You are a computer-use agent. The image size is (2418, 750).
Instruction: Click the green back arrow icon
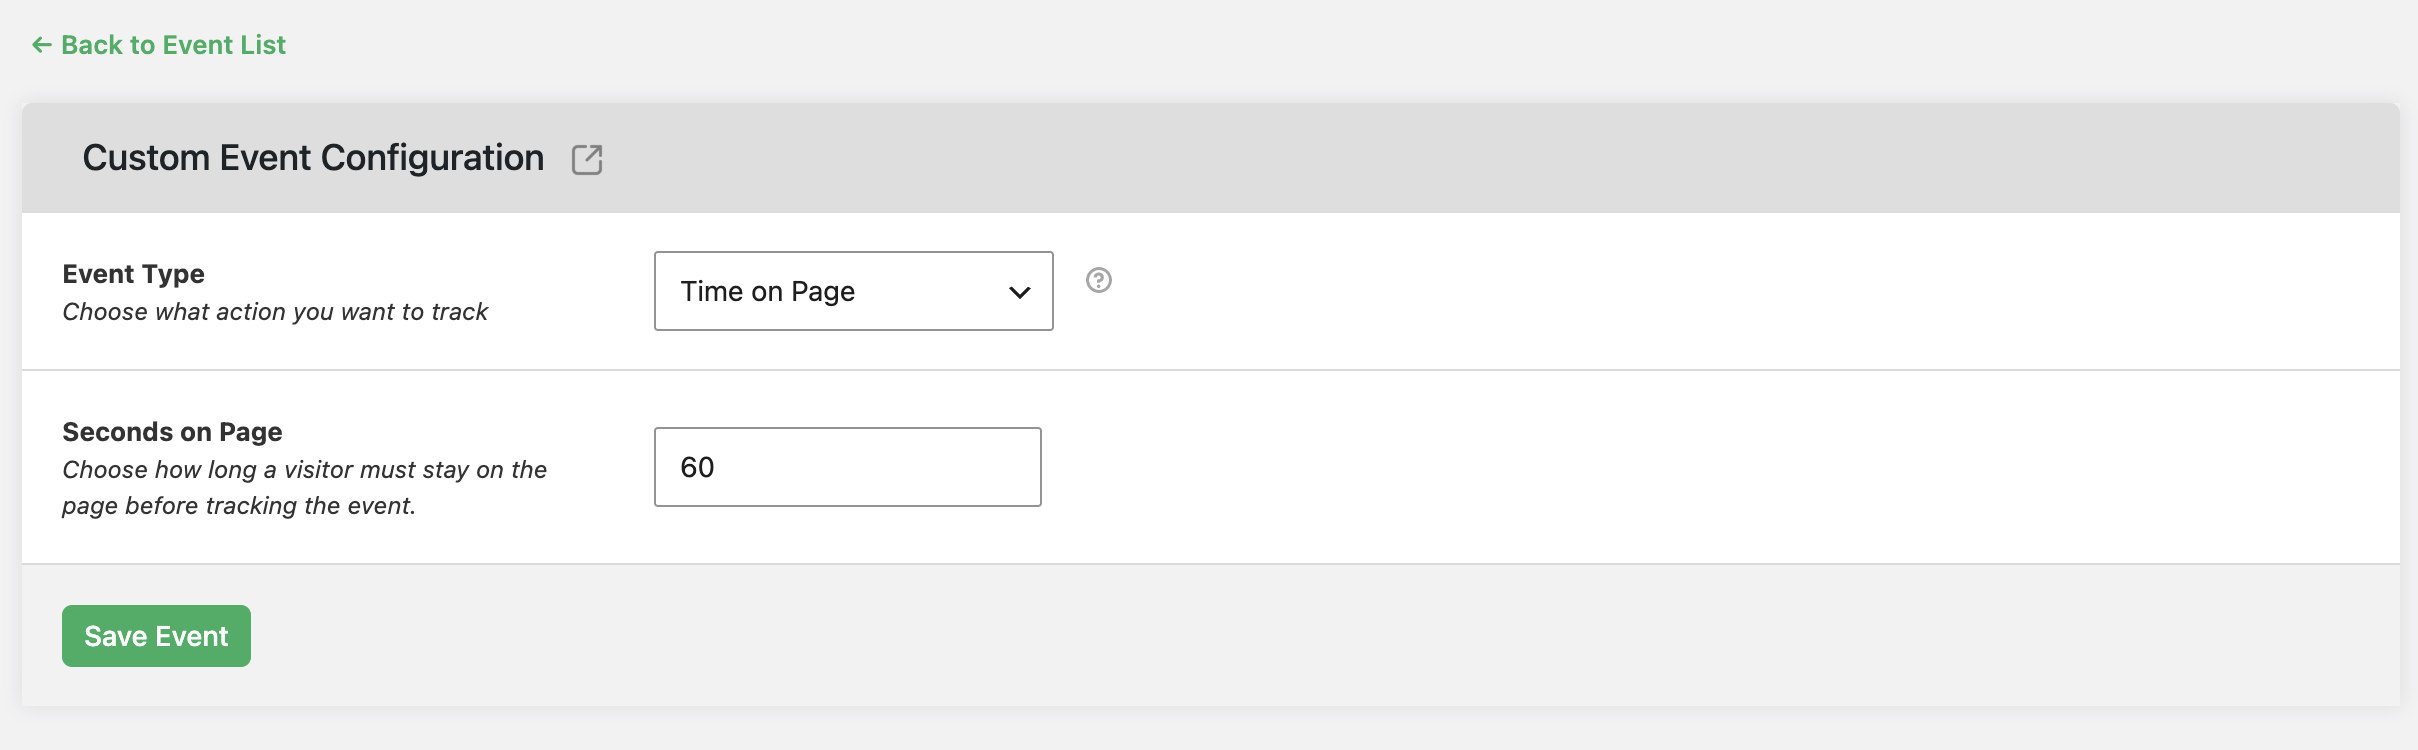[41, 45]
